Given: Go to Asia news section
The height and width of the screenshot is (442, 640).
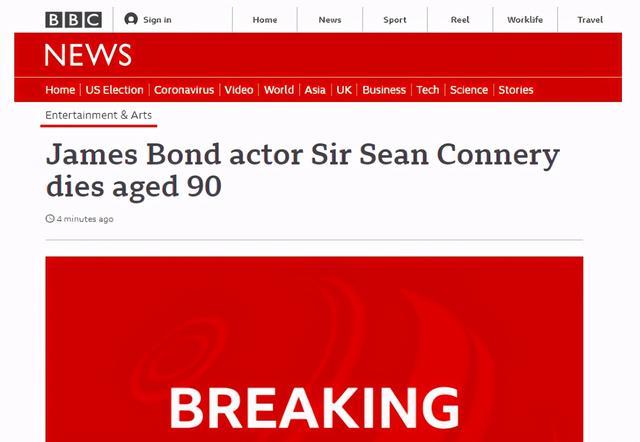Looking at the screenshot, I should coord(315,90).
